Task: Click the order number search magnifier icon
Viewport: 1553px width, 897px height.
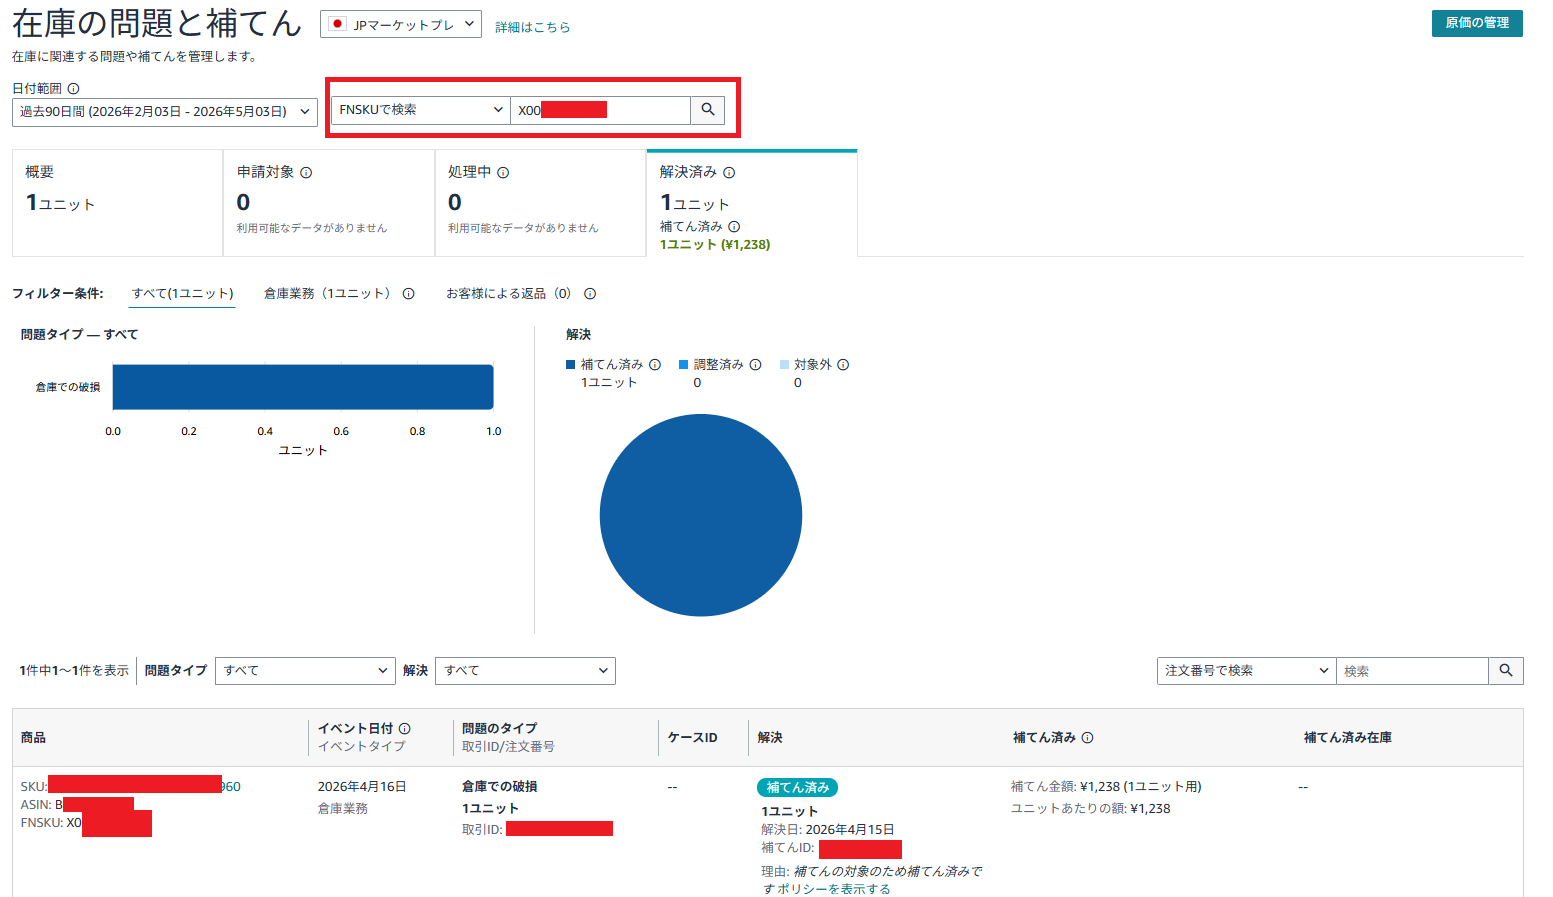Action: [1506, 671]
